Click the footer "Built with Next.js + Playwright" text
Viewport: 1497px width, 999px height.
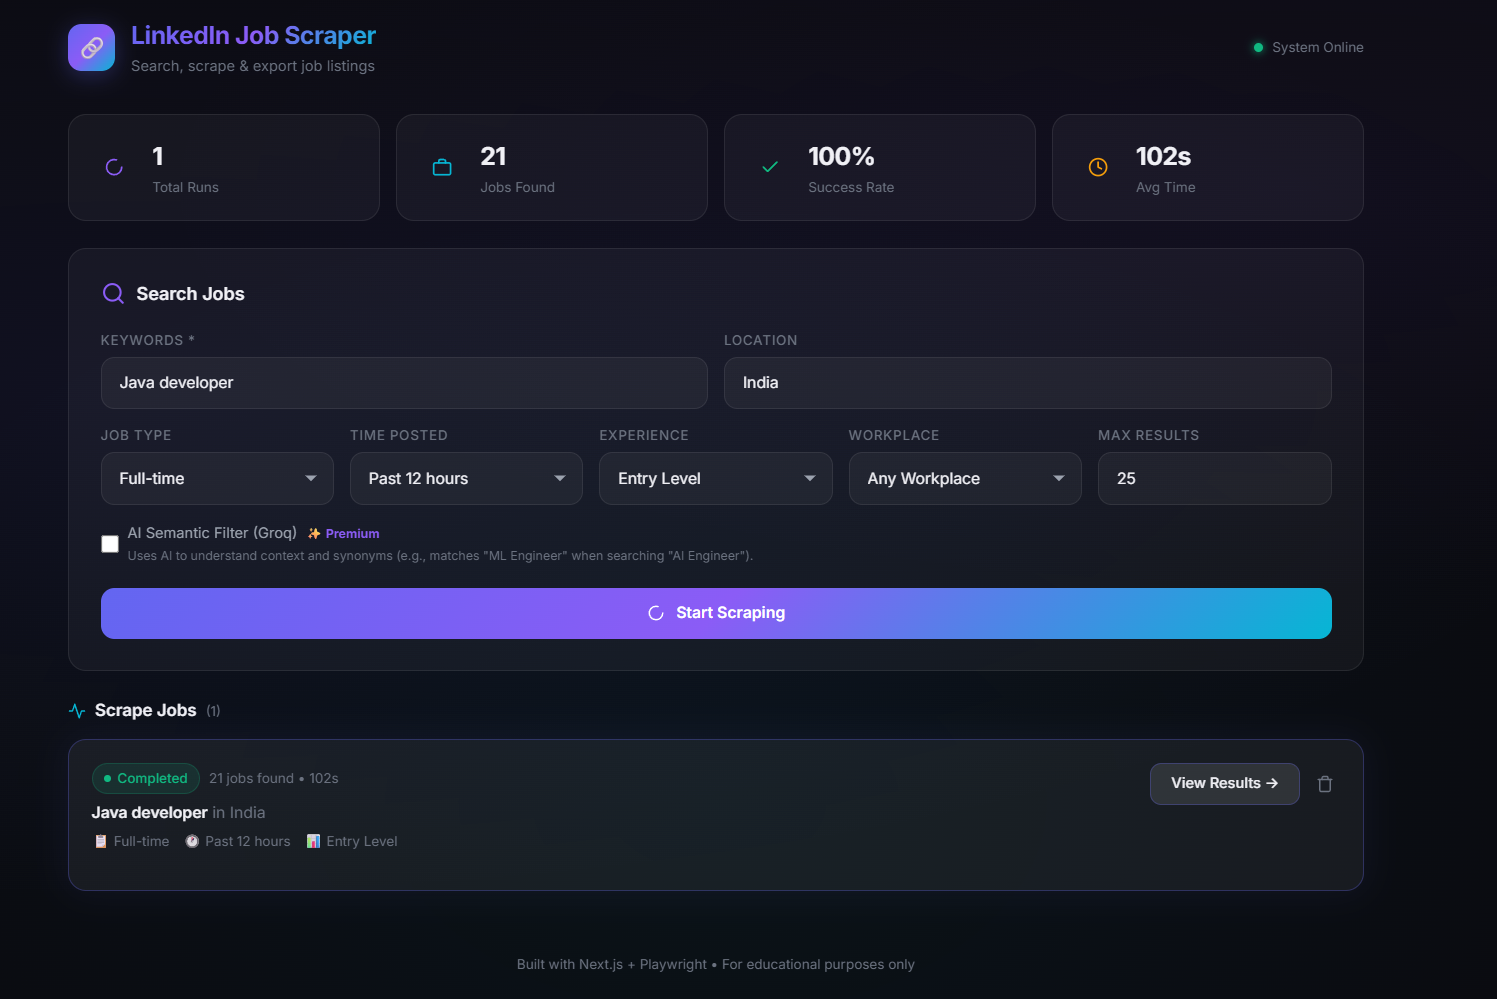tap(612, 964)
